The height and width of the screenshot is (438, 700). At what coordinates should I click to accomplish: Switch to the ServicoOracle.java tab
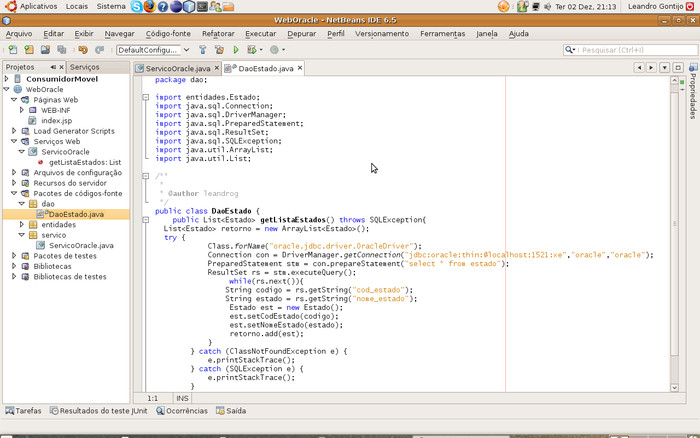click(x=178, y=68)
